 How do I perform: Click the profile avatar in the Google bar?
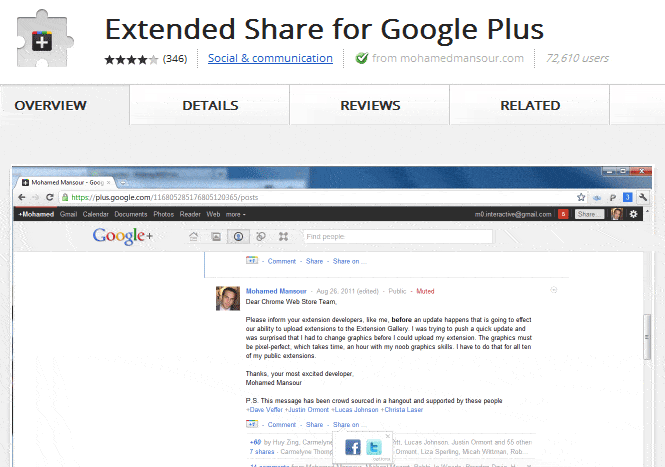pyautogui.click(x=617, y=214)
